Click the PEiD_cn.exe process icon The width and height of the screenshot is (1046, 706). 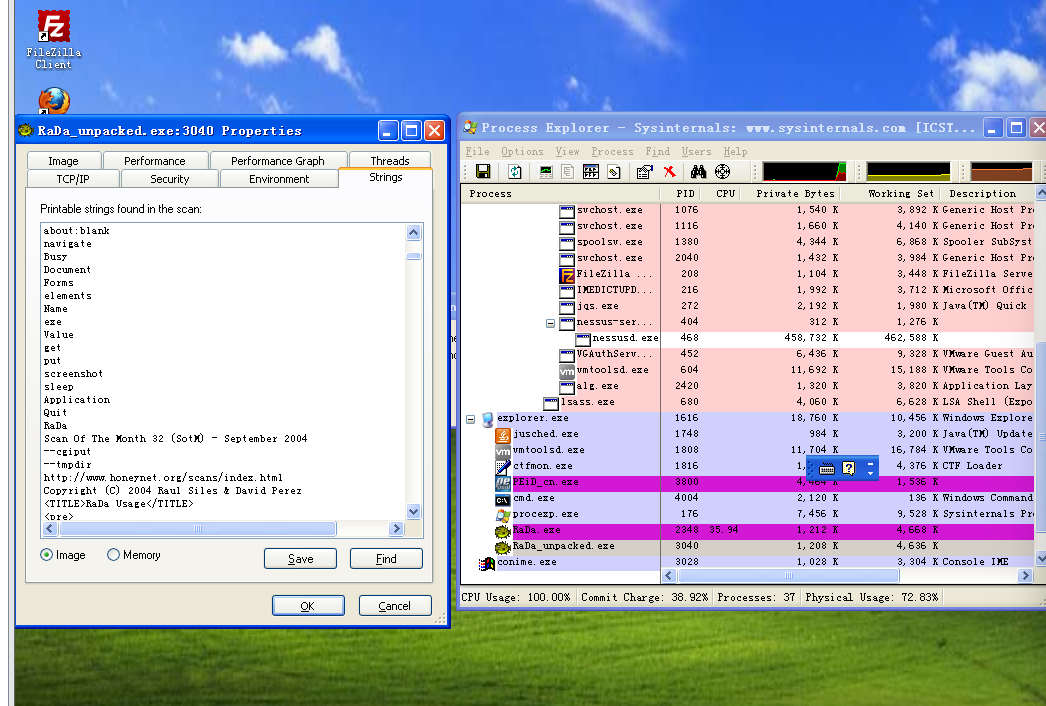(x=502, y=482)
